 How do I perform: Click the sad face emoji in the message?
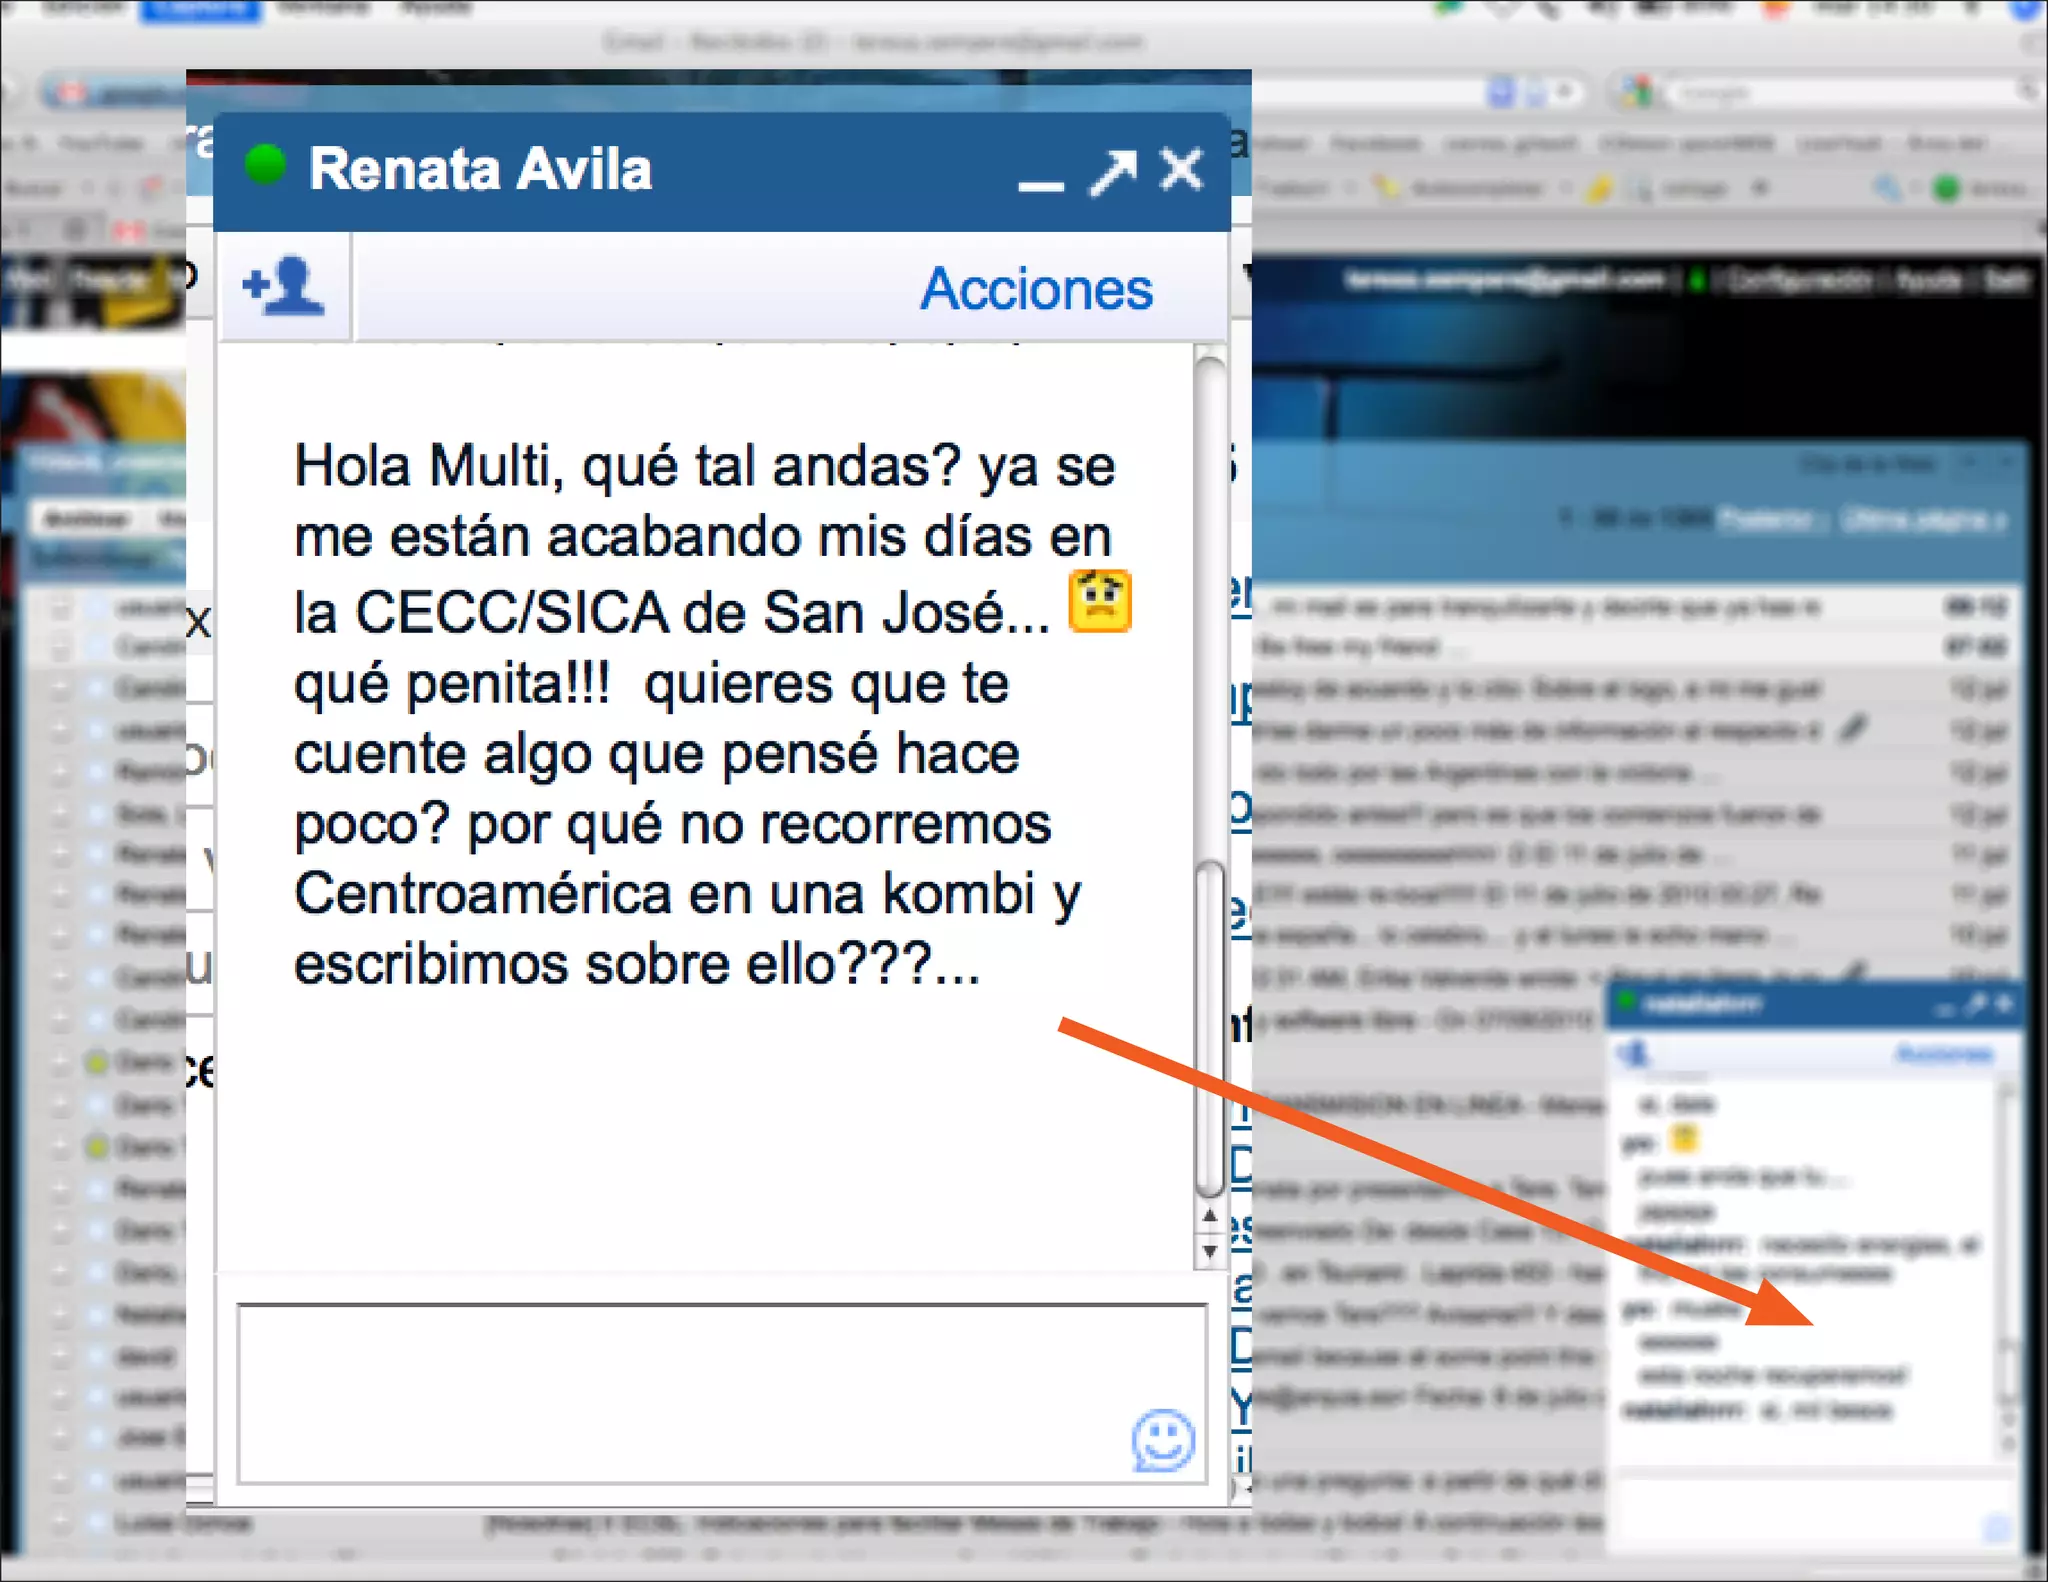[x=1100, y=601]
